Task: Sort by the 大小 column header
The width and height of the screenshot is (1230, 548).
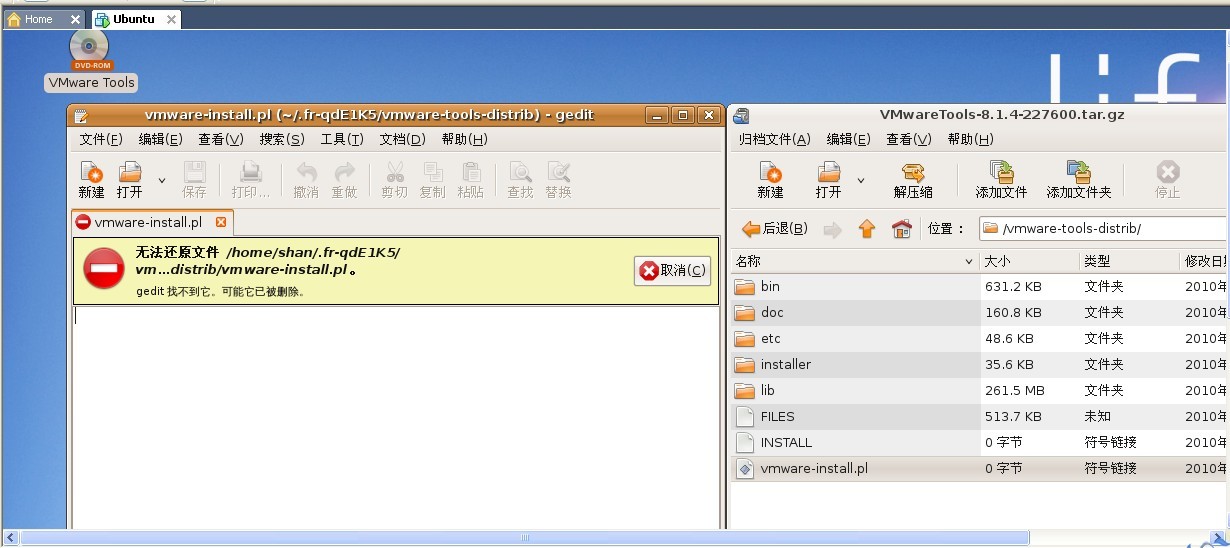Action: pos(1029,261)
